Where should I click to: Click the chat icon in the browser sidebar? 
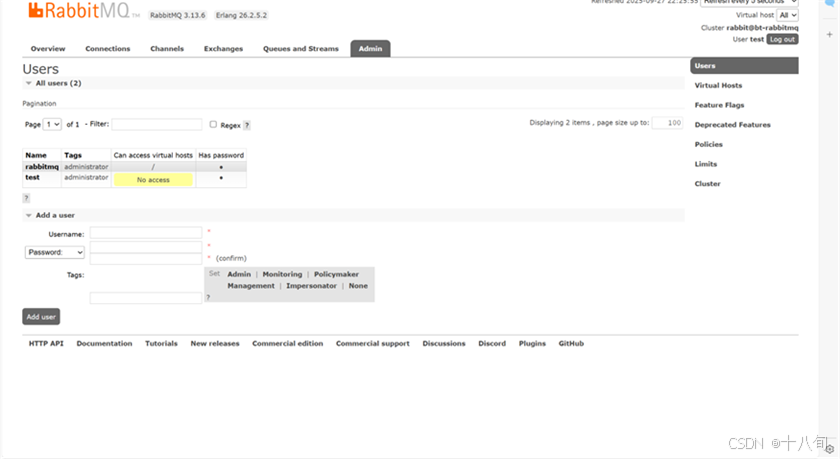click(x=830, y=3)
